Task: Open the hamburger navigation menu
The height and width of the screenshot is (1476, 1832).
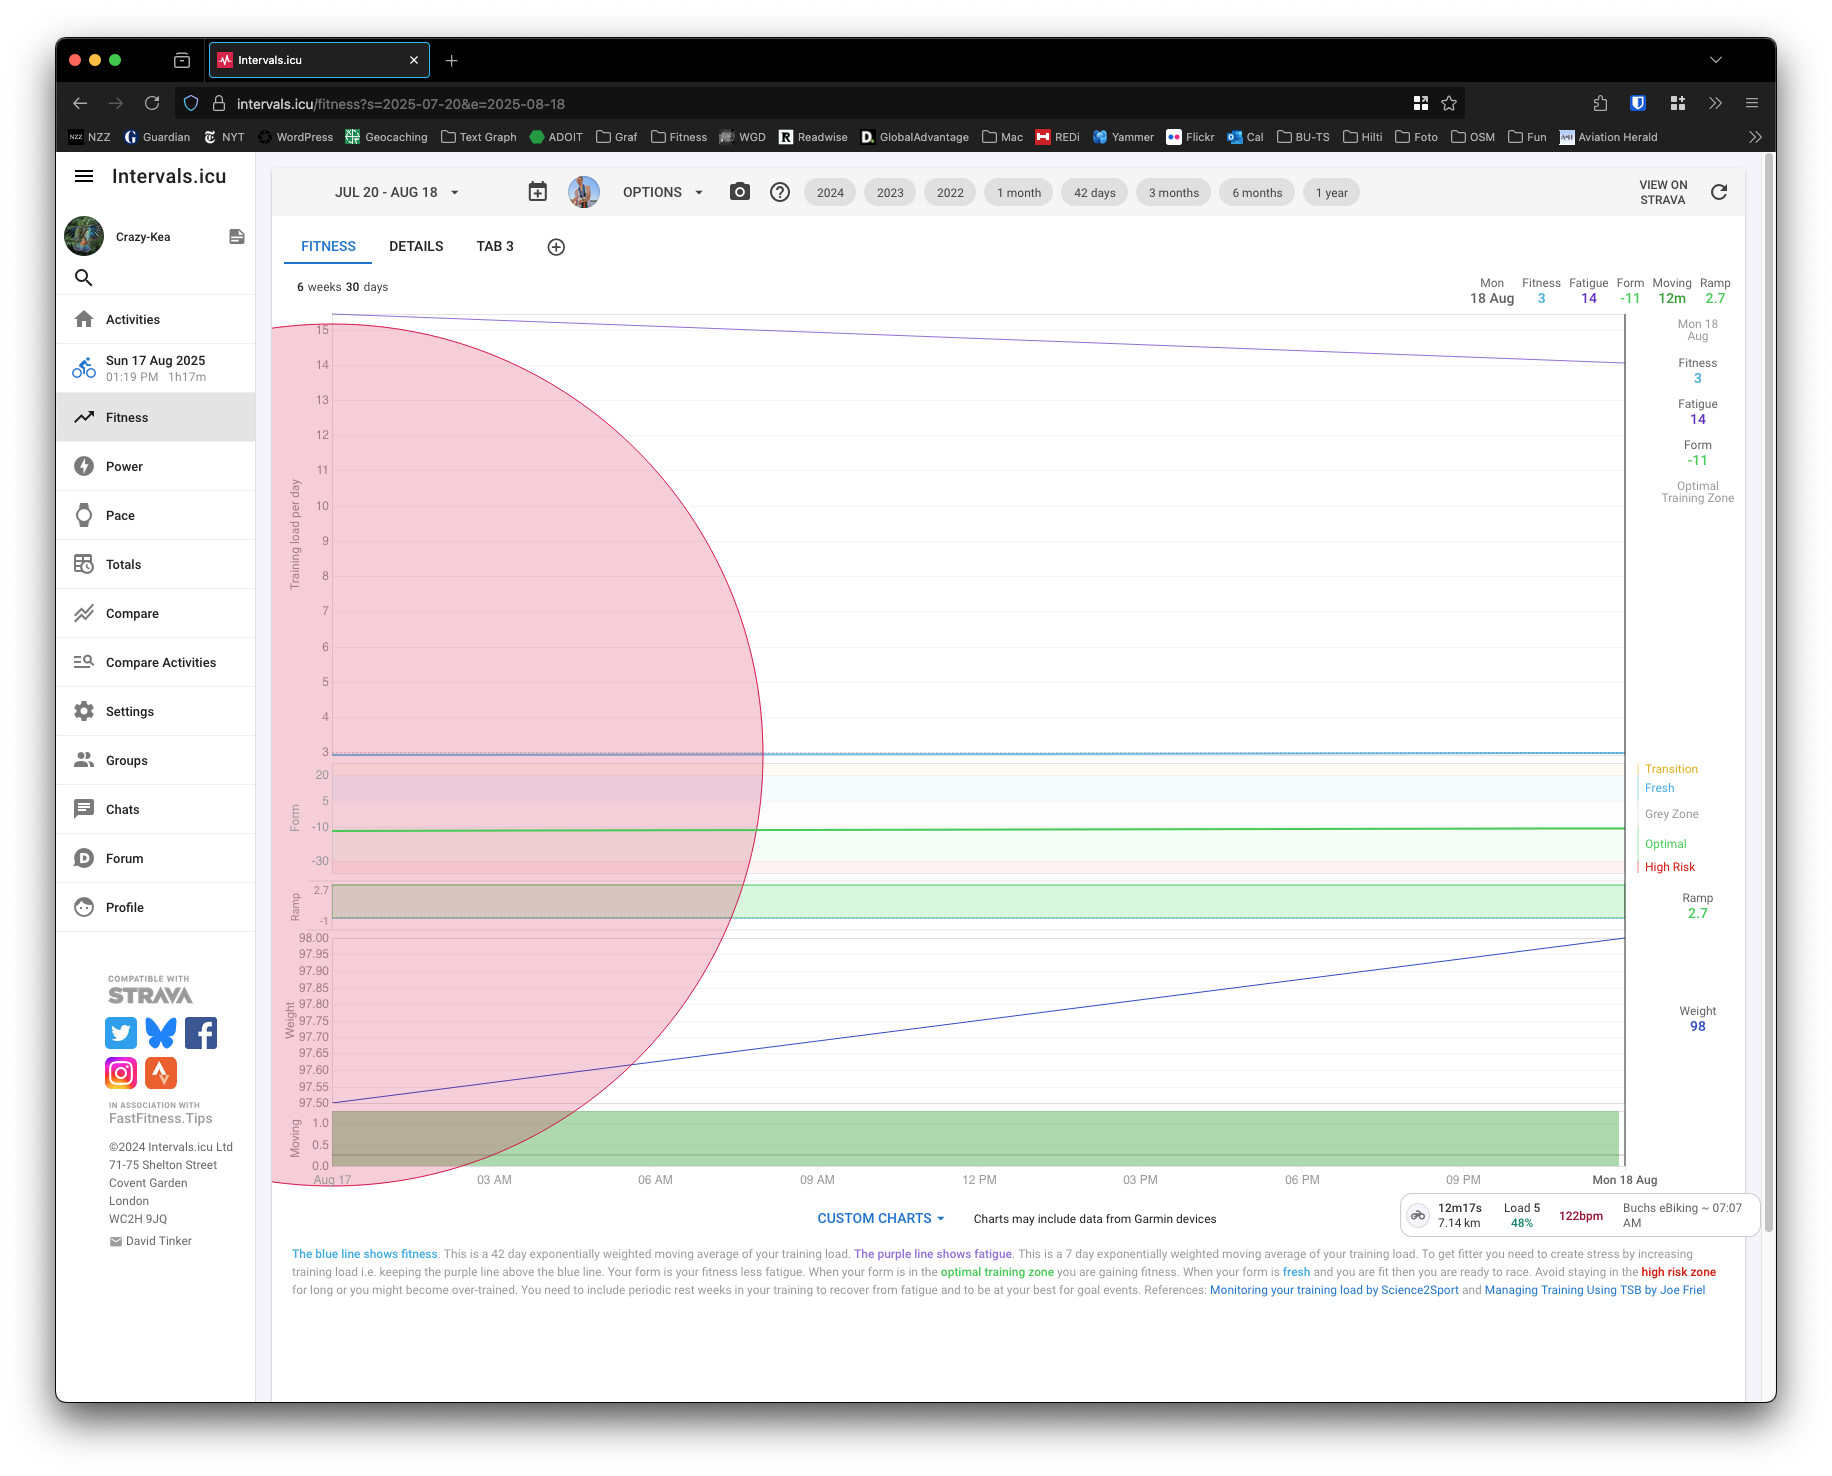Action: [x=84, y=176]
